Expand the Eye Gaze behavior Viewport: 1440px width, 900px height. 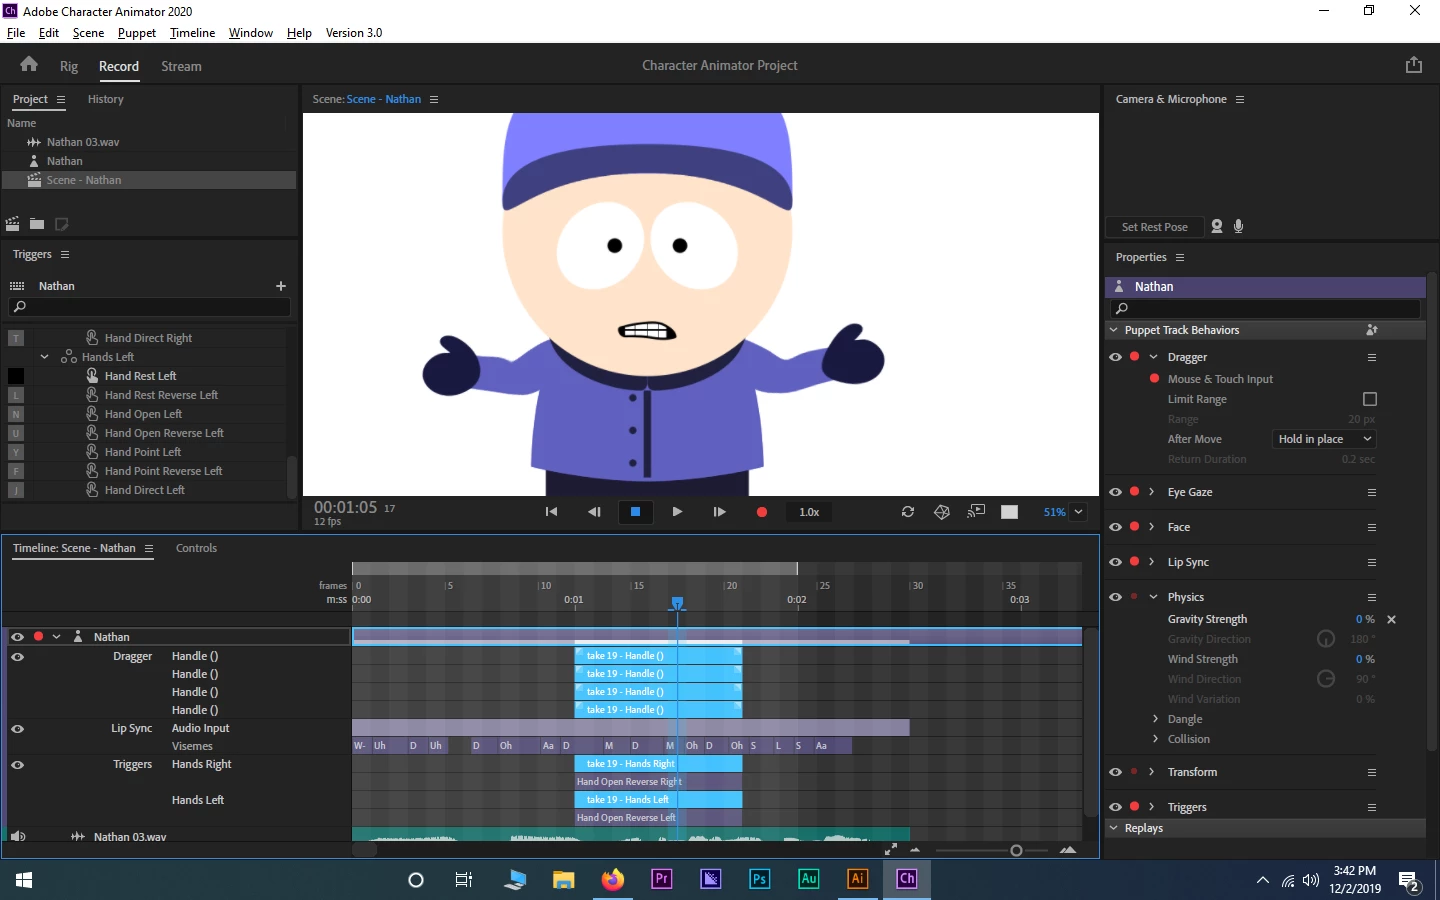tap(1152, 492)
